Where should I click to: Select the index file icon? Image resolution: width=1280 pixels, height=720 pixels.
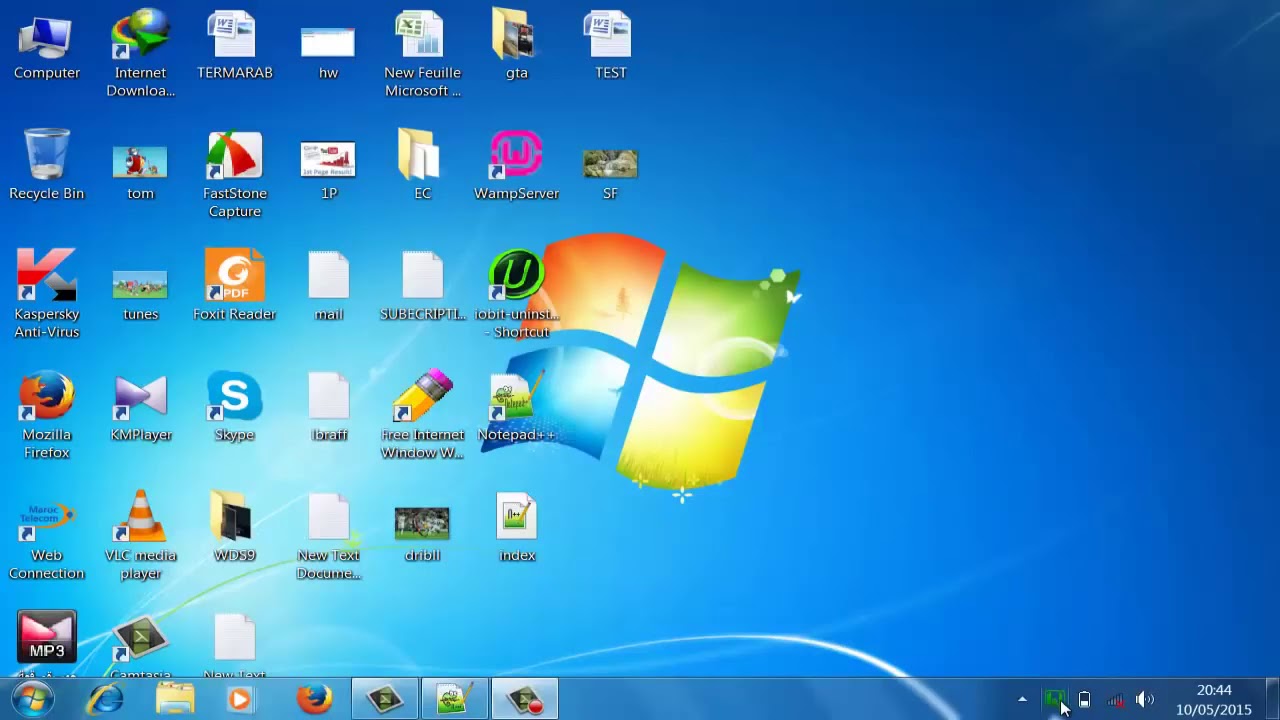[516, 528]
